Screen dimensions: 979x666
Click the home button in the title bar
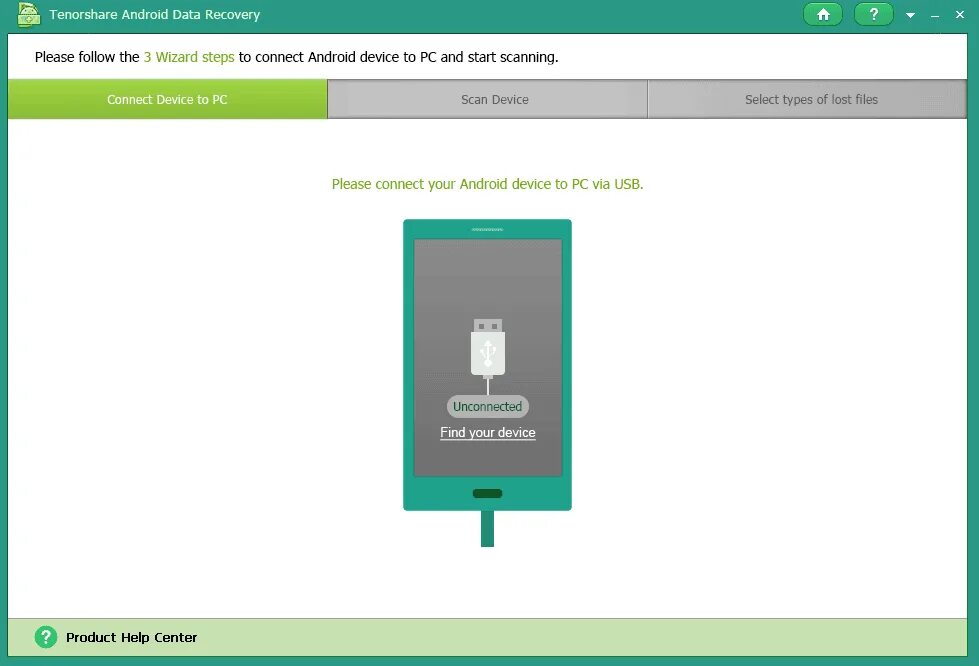[822, 14]
